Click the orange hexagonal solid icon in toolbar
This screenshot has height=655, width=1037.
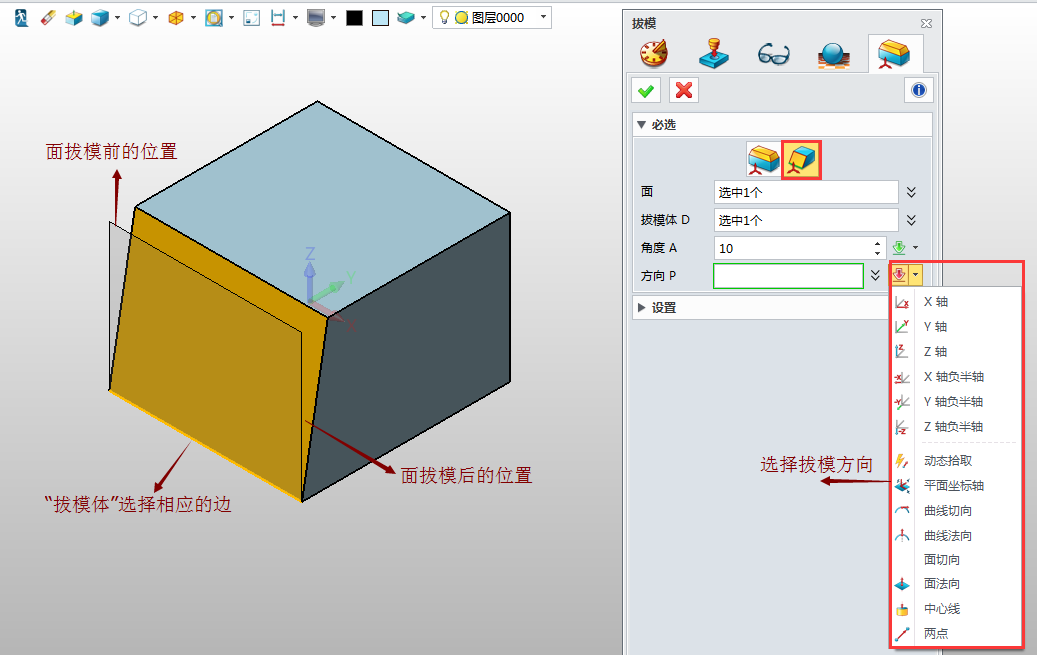pos(176,18)
